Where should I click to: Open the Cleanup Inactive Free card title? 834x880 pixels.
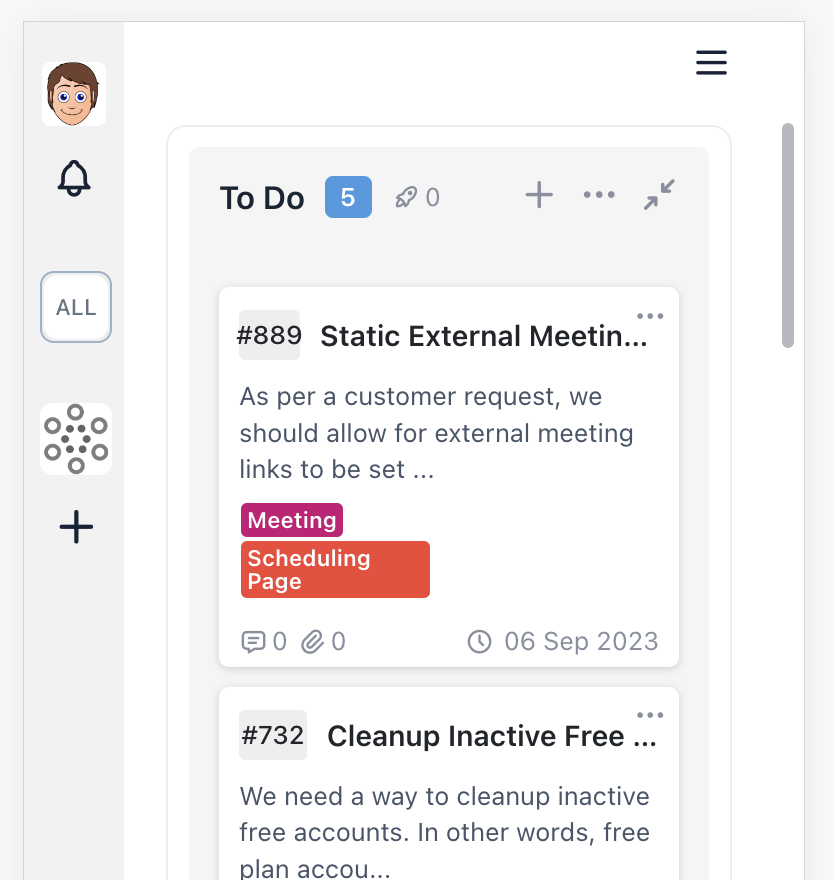[x=492, y=736]
